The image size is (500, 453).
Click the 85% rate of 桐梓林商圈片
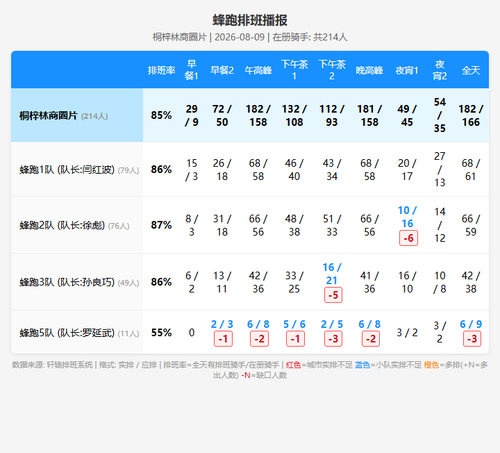point(161,115)
